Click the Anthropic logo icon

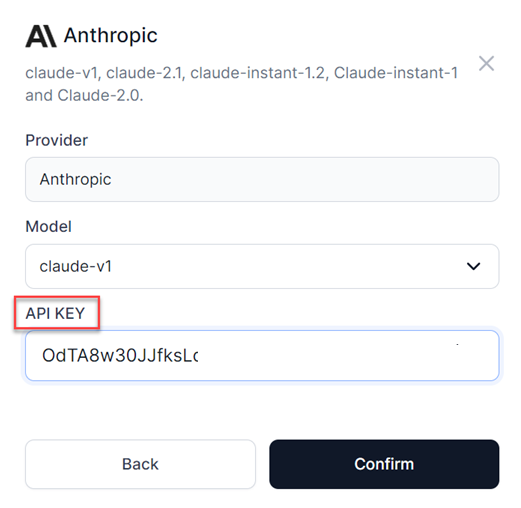(41, 36)
